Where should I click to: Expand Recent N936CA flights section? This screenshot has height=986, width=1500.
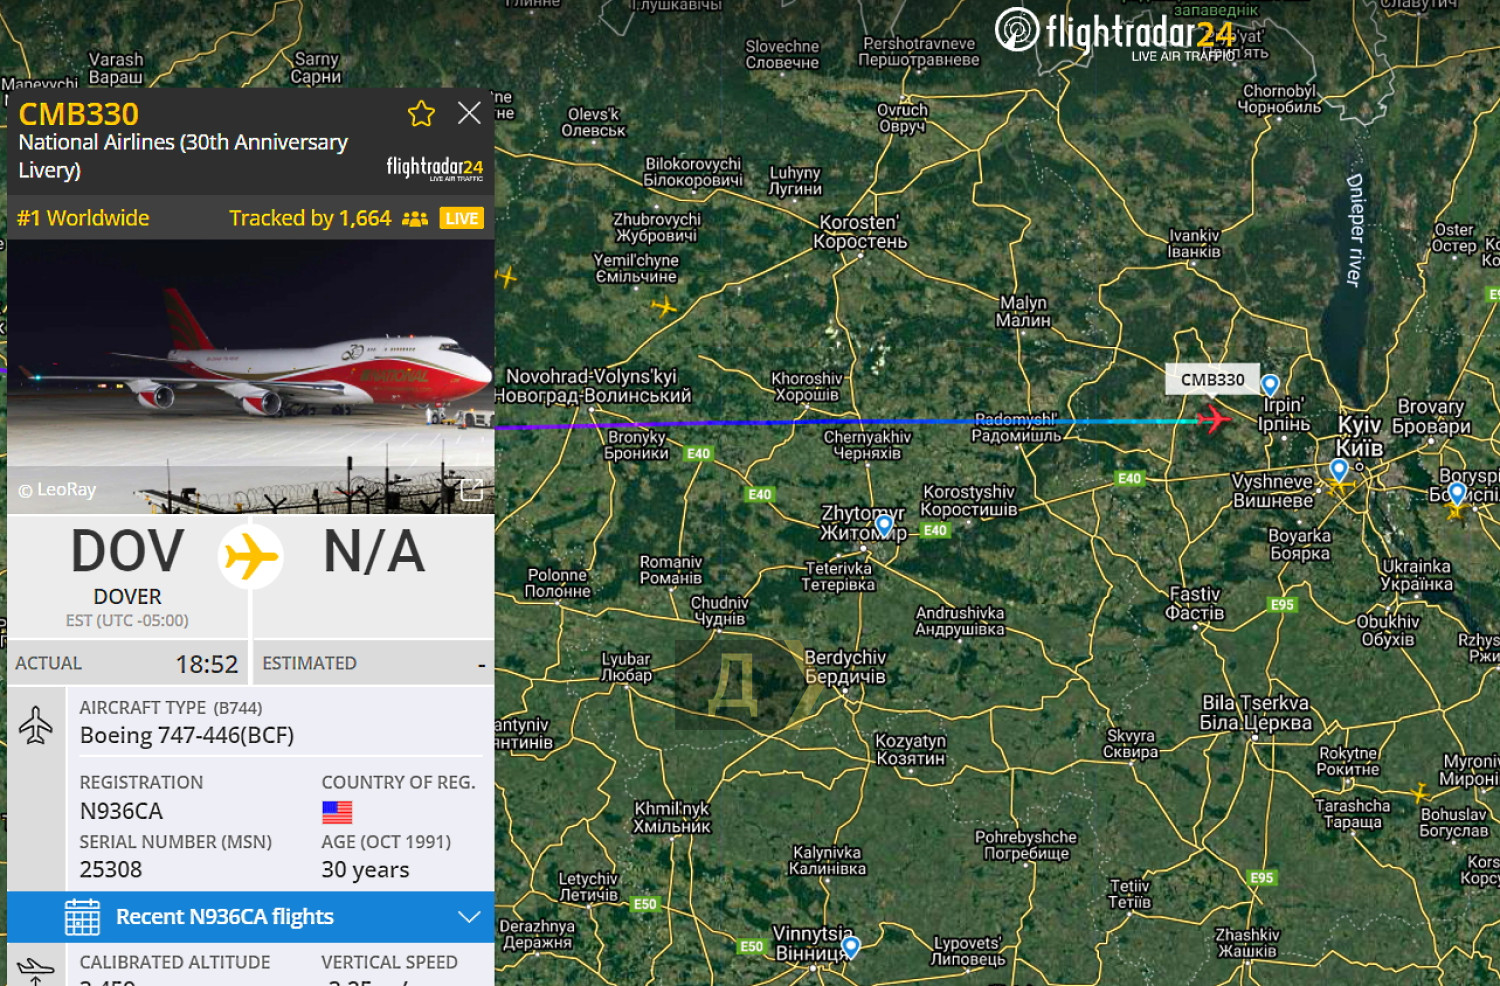coord(251,917)
